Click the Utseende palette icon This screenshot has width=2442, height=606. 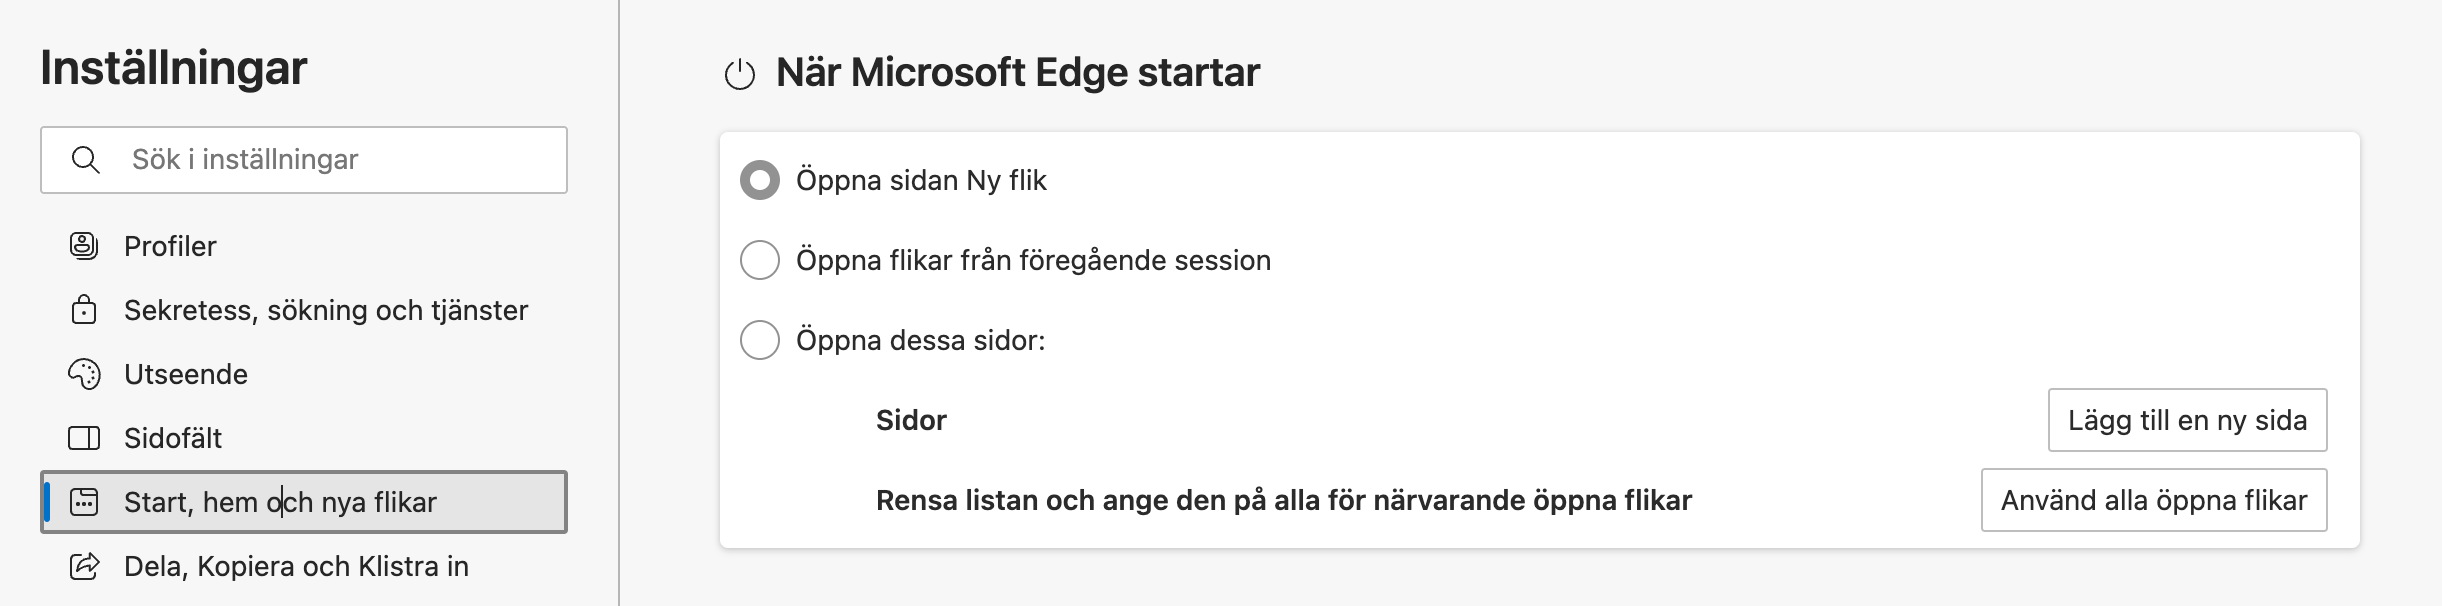84,374
